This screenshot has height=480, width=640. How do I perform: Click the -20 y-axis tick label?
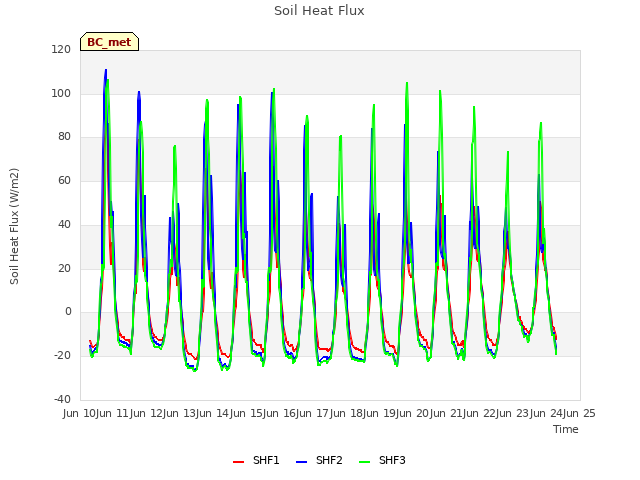point(62,356)
